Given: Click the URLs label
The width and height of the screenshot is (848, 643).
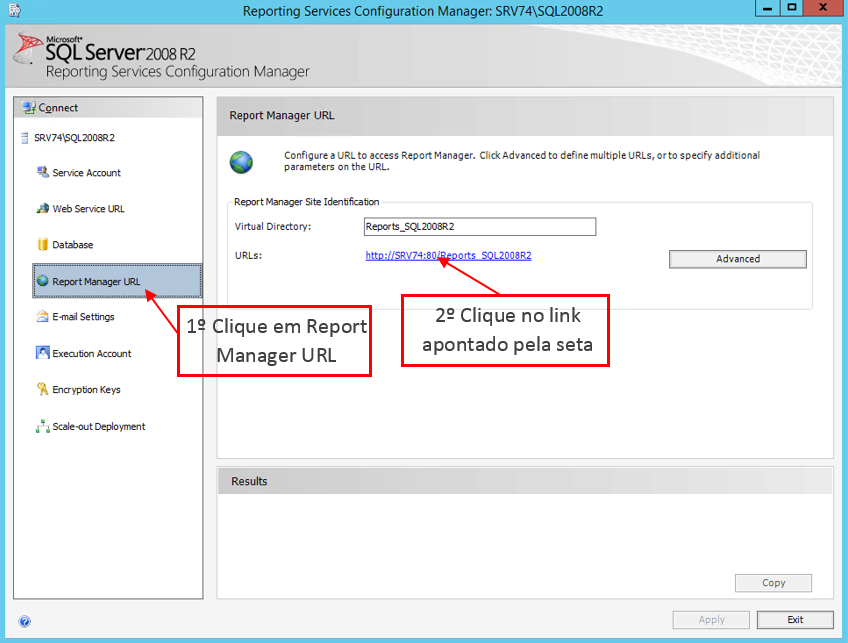Looking at the screenshot, I should tap(248, 255).
